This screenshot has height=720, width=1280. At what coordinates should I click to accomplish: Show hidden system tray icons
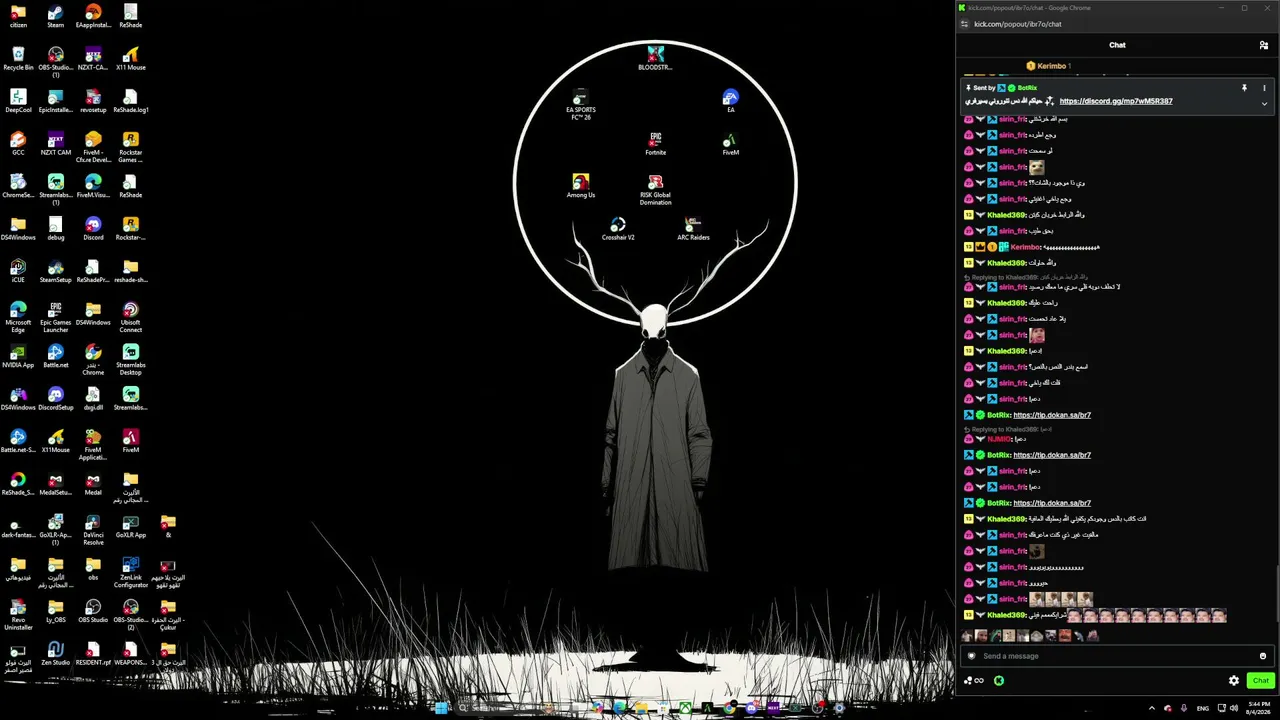[1151, 708]
